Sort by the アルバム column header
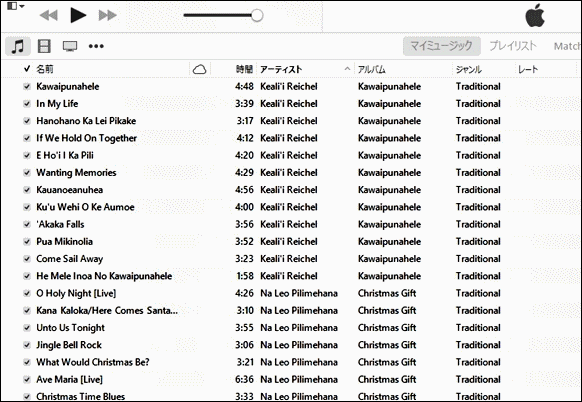Viewport: 582px width, 402px height. (x=372, y=69)
